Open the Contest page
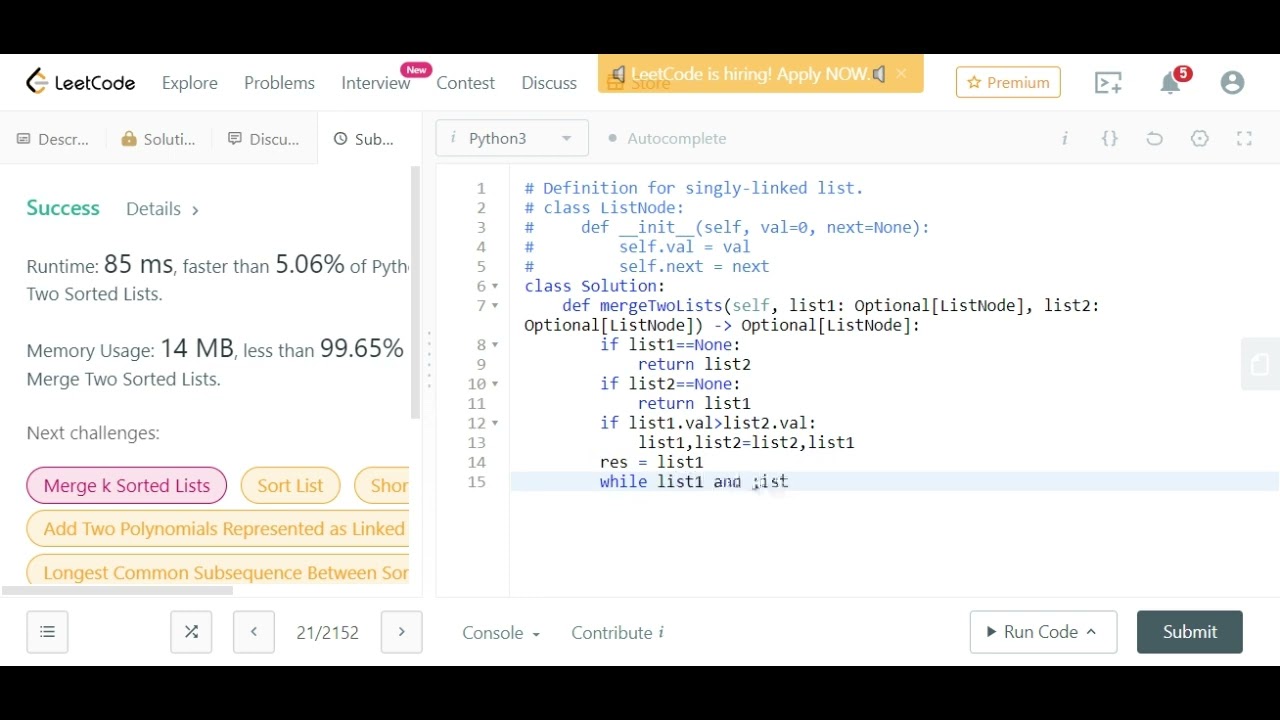 [x=465, y=83]
